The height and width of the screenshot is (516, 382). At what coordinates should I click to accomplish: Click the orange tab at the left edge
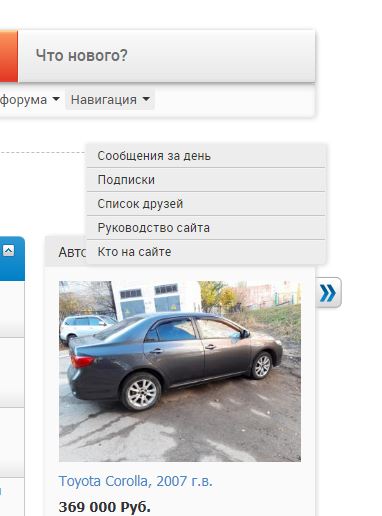tap(9, 56)
